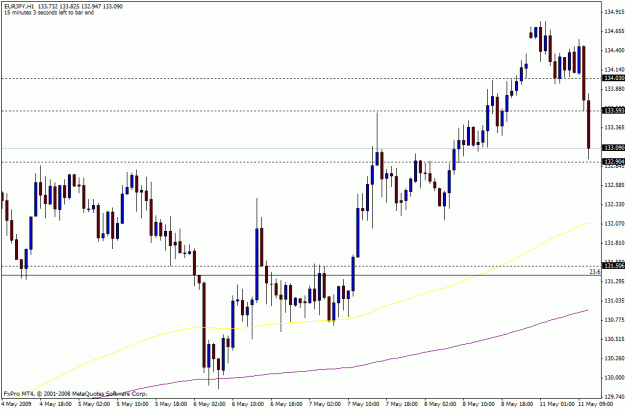
Task: Click the 133.365 price axis label
Action: [x=614, y=128]
